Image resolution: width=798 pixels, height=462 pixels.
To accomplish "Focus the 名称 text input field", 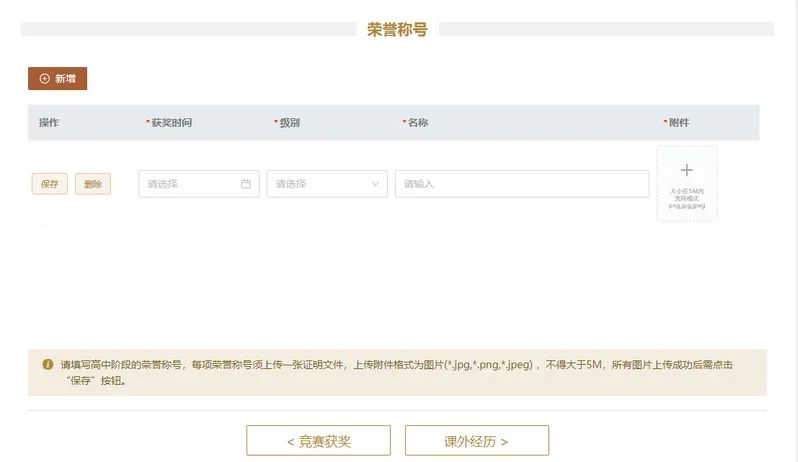I will click(x=521, y=184).
